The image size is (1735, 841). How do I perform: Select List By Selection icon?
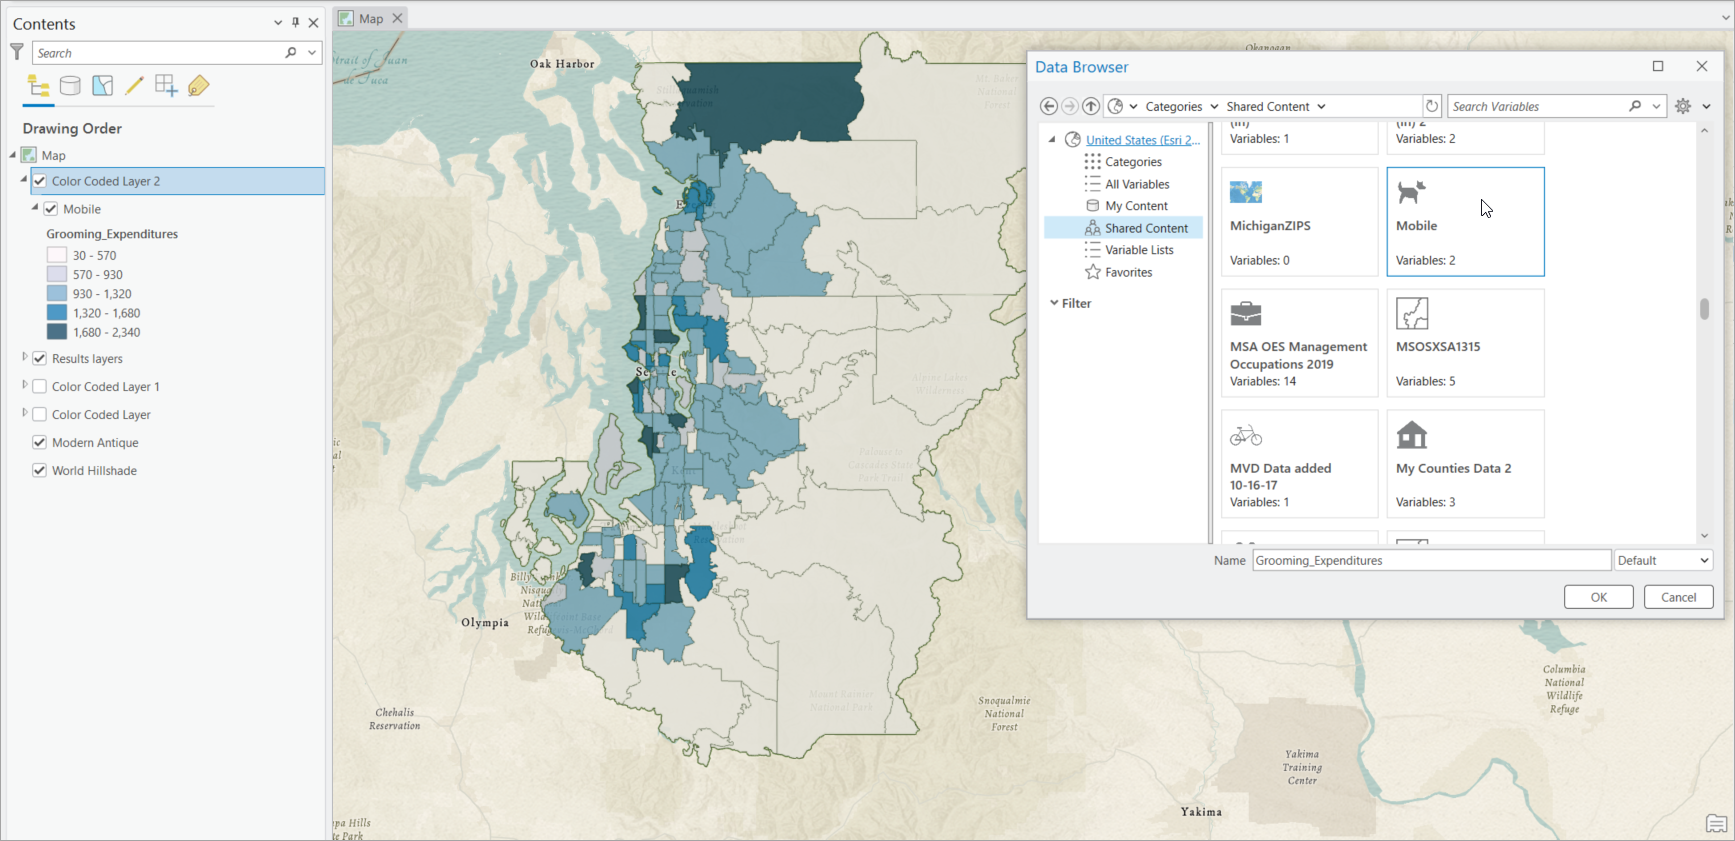[x=102, y=86]
